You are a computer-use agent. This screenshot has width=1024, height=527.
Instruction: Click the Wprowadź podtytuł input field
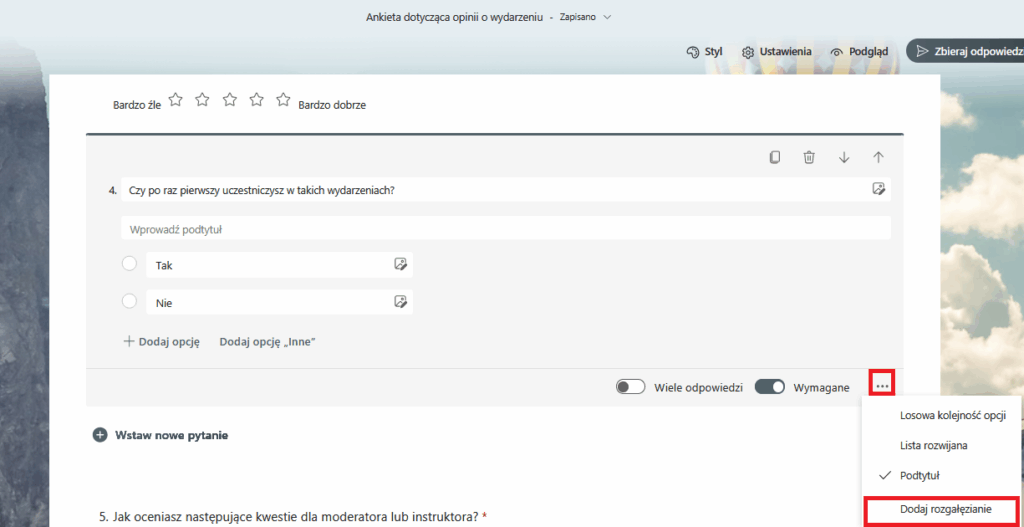(505, 229)
